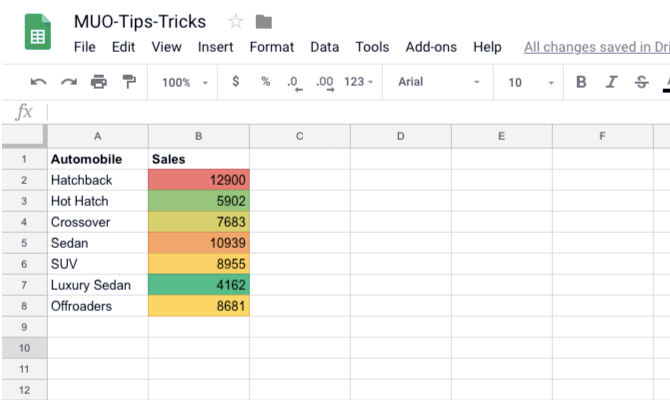Print the spreadsheet with printer icon

point(98,82)
